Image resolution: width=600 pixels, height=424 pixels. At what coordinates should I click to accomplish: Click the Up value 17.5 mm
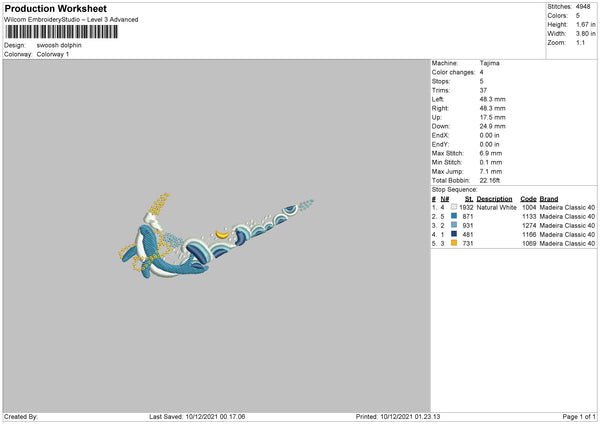pyautogui.click(x=492, y=117)
